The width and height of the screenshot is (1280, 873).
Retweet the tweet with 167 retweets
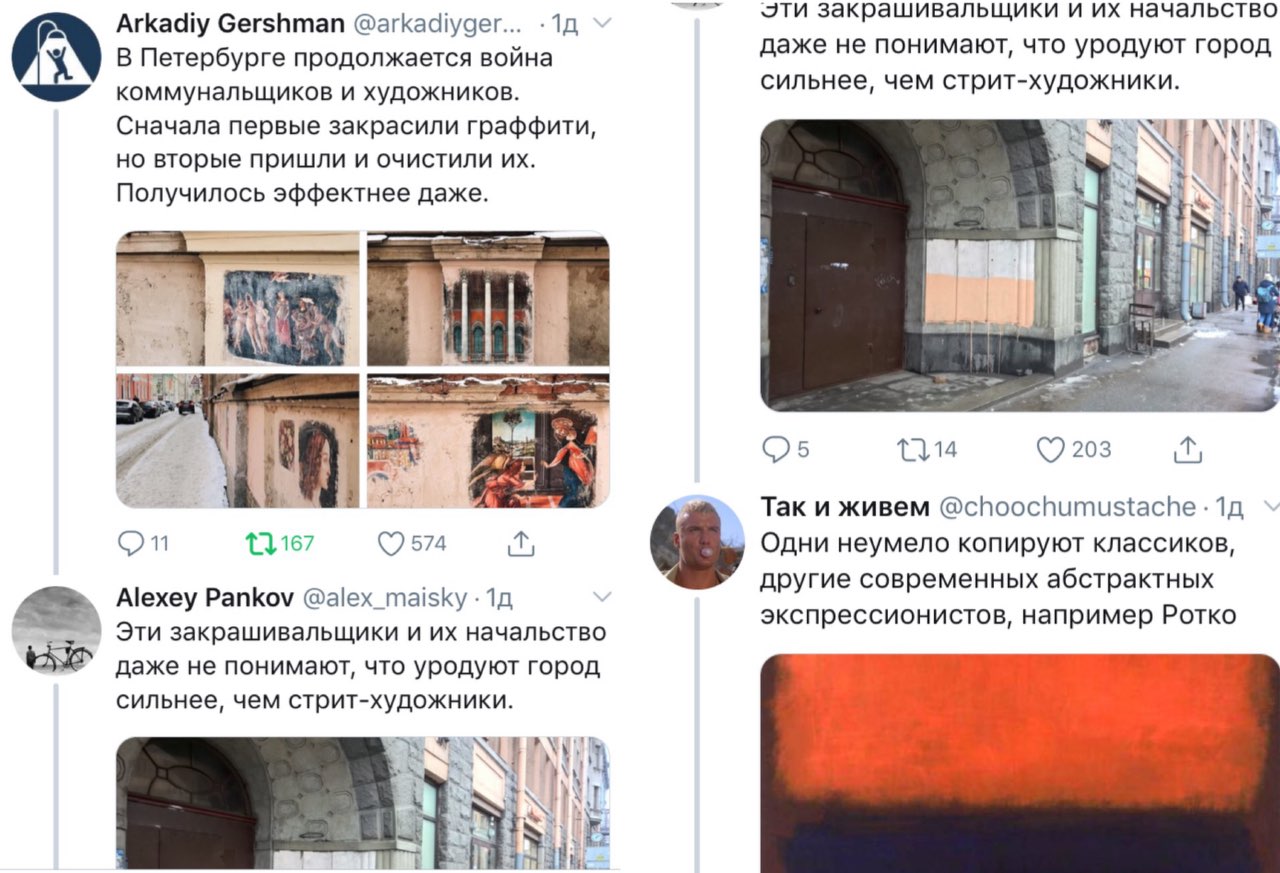pos(260,543)
